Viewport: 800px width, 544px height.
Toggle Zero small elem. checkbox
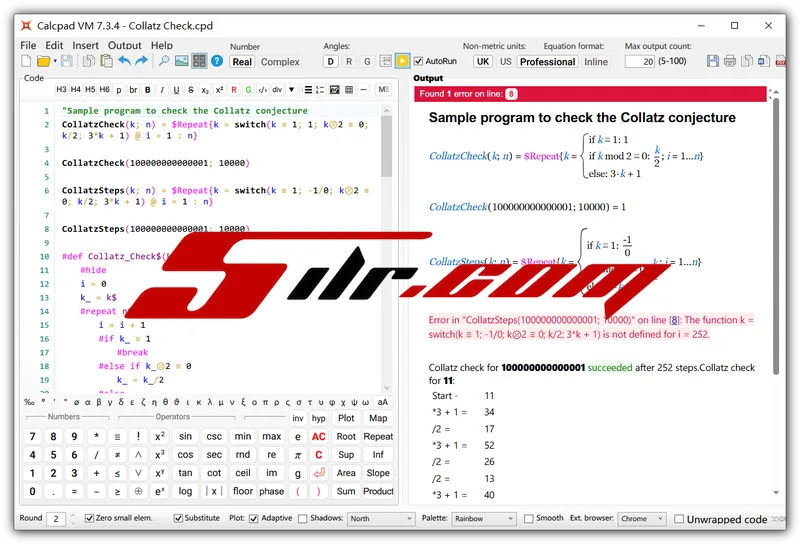(89, 518)
